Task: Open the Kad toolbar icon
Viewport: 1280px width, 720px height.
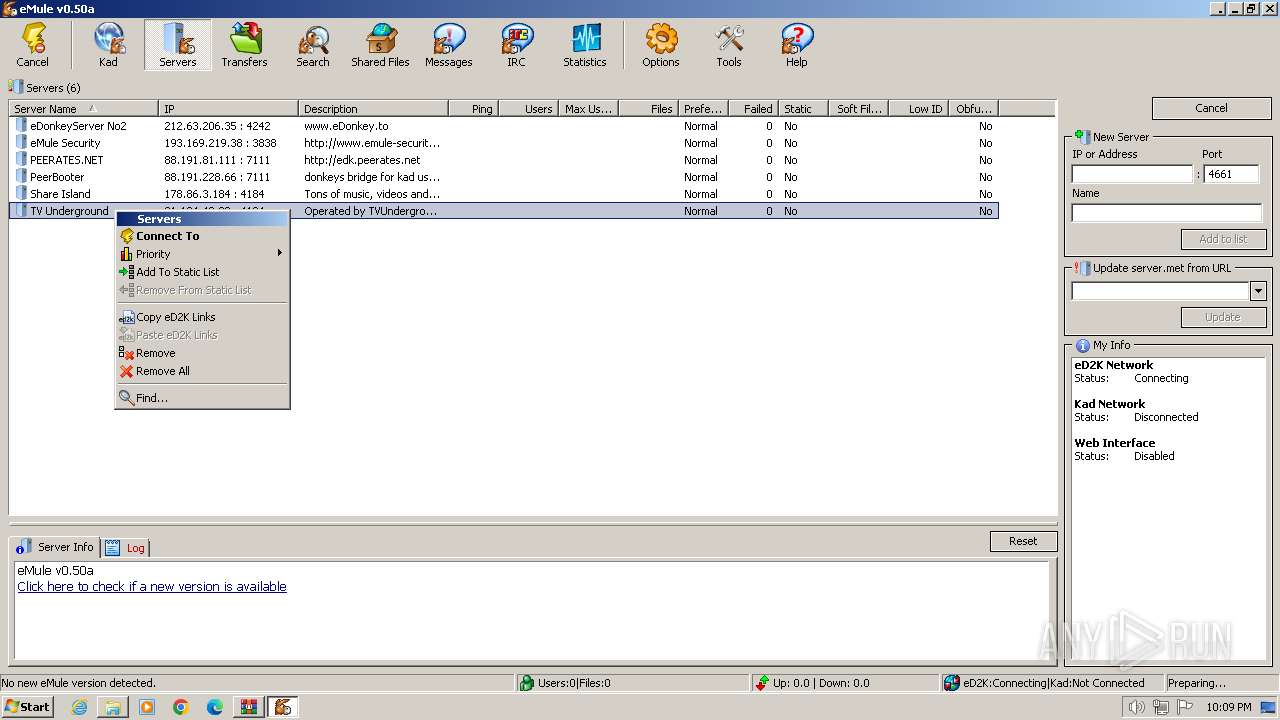Action: (x=108, y=45)
